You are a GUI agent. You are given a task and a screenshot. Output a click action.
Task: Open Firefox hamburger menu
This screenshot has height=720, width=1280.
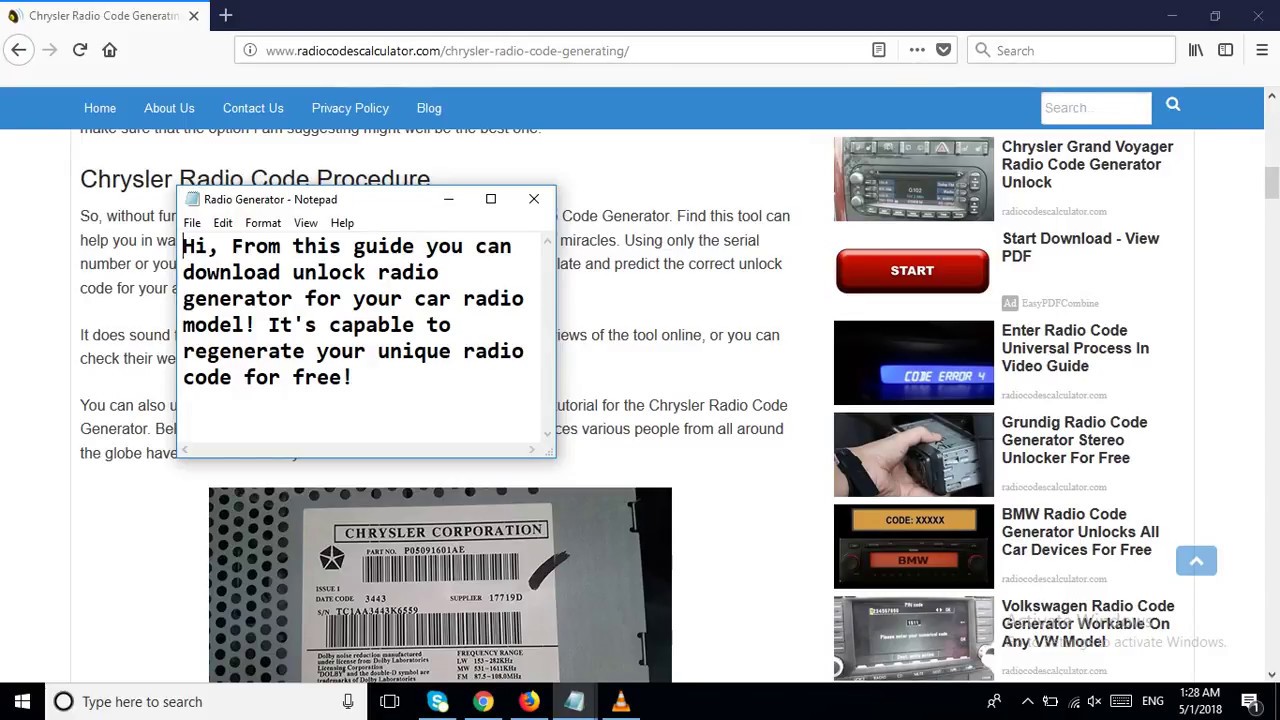[1261, 50]
